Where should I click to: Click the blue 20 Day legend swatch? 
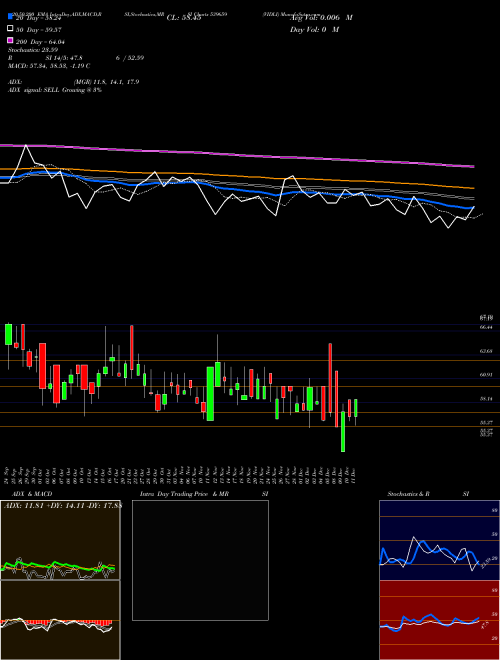(x=11, y=17)
